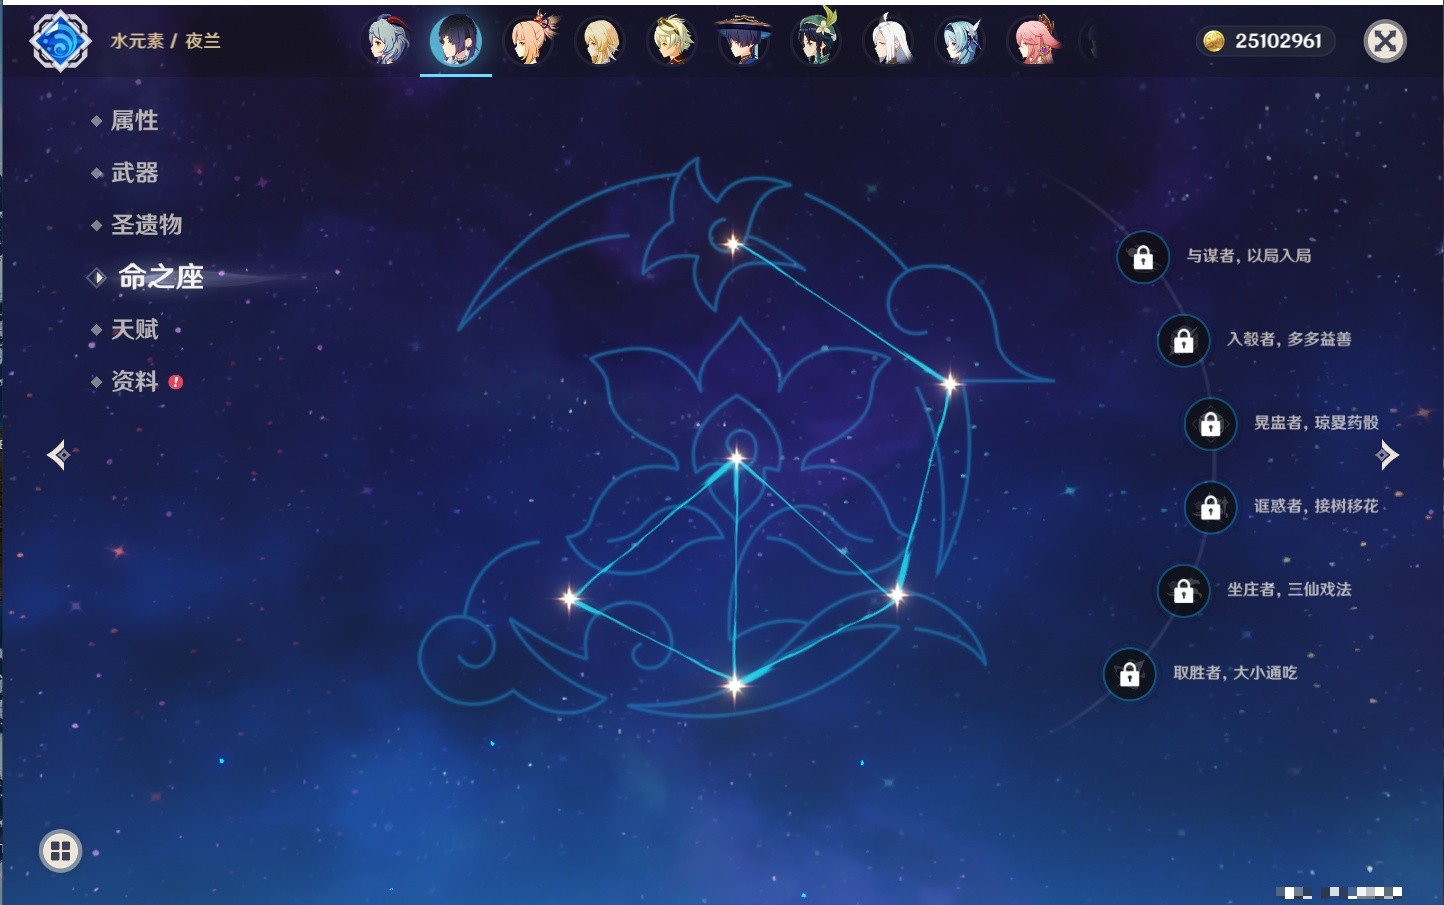This screenshot has width=1444, height=905.
Task: Click the far-right star of the constellation
Action: coord(949,382)
